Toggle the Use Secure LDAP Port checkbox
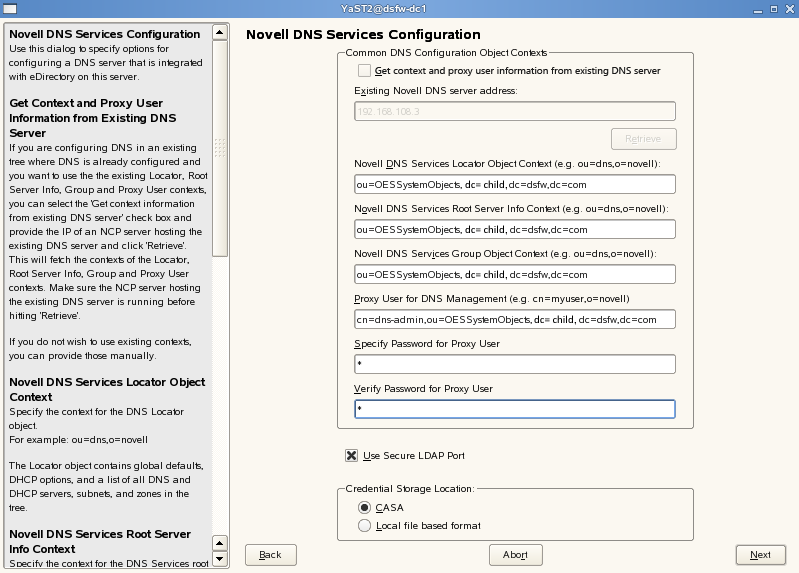799x573 pixels. click(351, 456)
